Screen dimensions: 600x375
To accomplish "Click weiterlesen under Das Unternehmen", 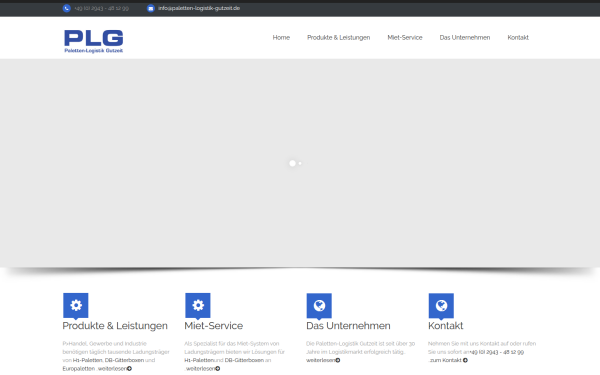I will (321, 360).
